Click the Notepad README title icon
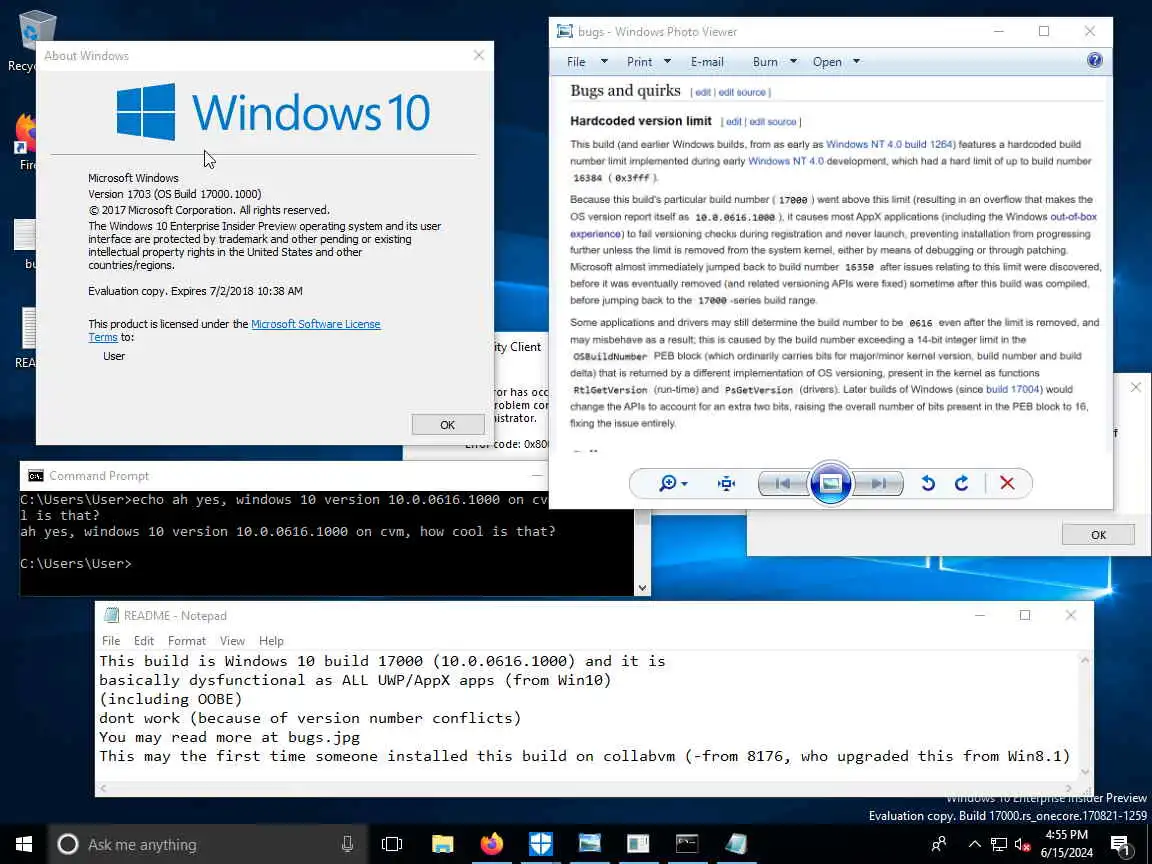This screenshot has height=864, width=1152. point(112,615)
